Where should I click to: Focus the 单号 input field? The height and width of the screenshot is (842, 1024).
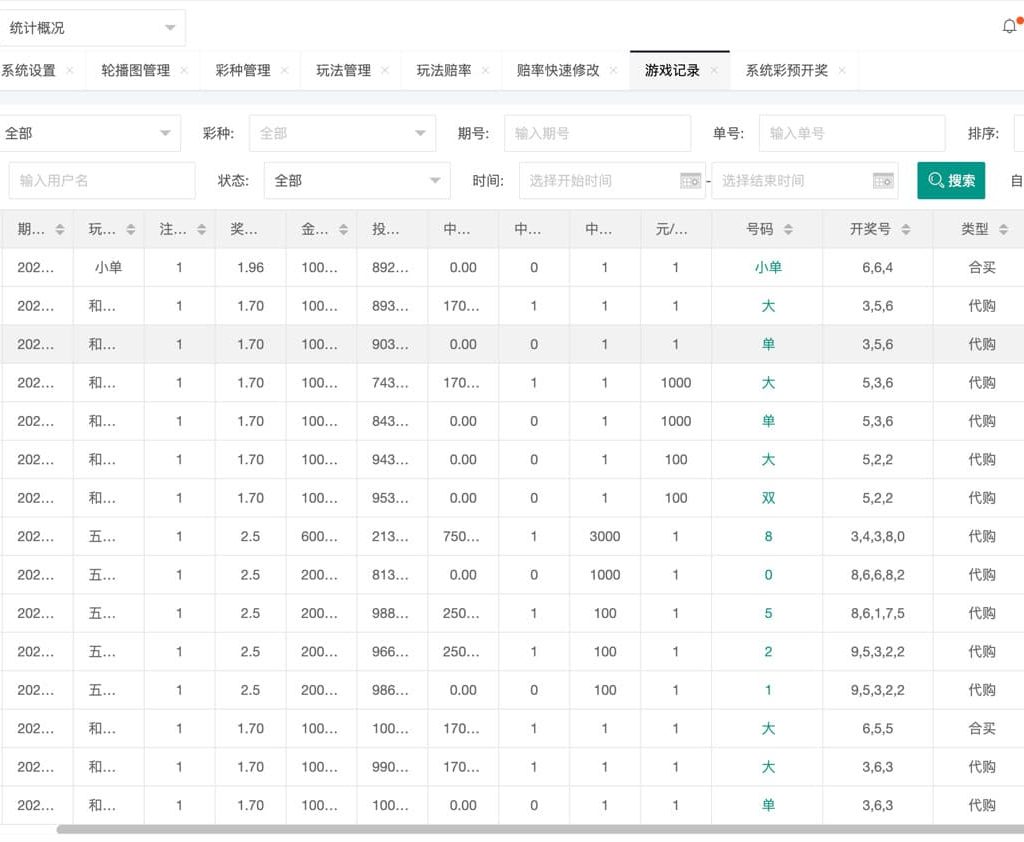[851, 133]
